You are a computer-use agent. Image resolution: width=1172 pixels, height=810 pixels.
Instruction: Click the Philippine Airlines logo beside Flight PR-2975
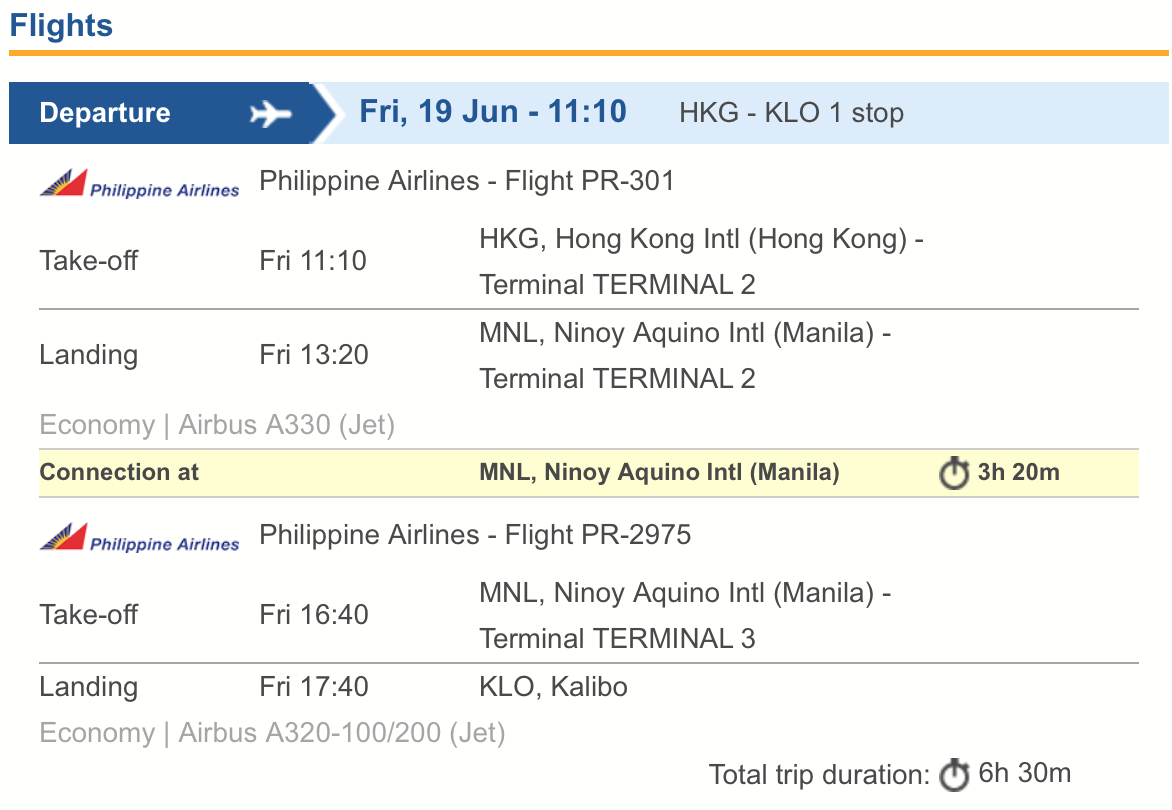click(140, 538)
